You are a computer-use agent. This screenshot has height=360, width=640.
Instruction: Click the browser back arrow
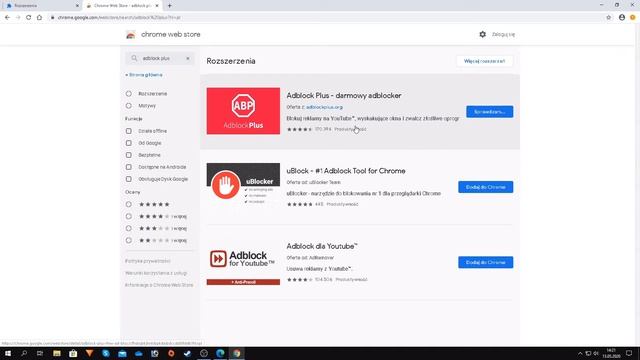tap(7, 18)
